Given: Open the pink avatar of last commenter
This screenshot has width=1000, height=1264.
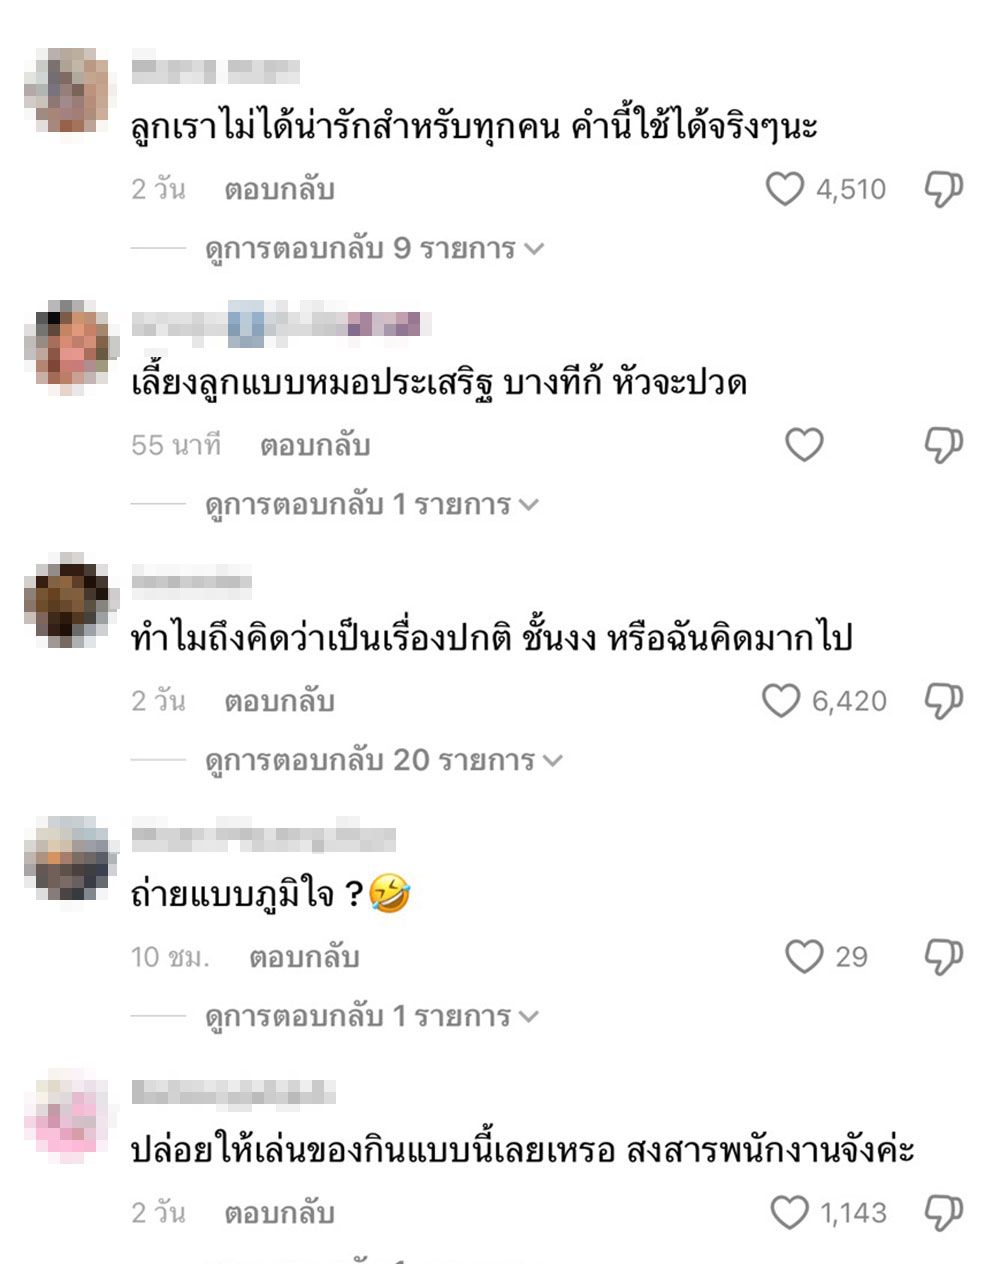Looking at the screenshot, I should [x=67, y=1114].
